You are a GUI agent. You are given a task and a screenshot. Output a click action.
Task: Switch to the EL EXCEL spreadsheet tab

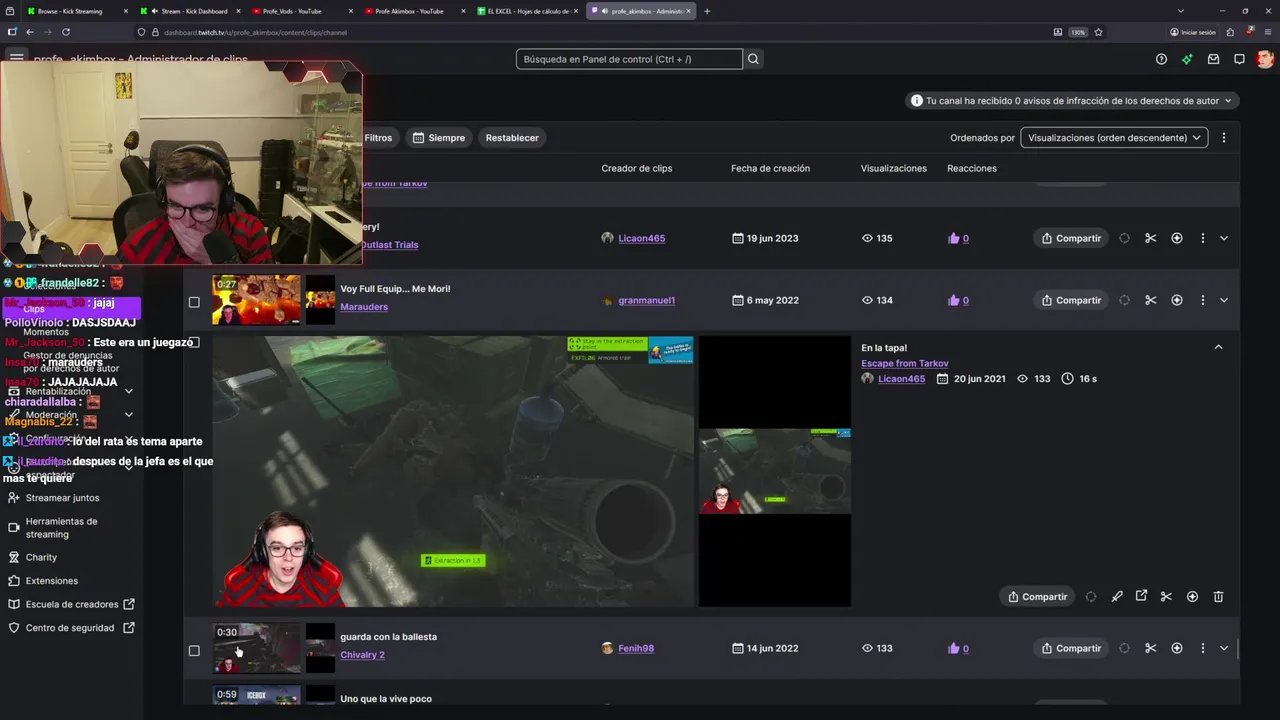coord(528,11)
